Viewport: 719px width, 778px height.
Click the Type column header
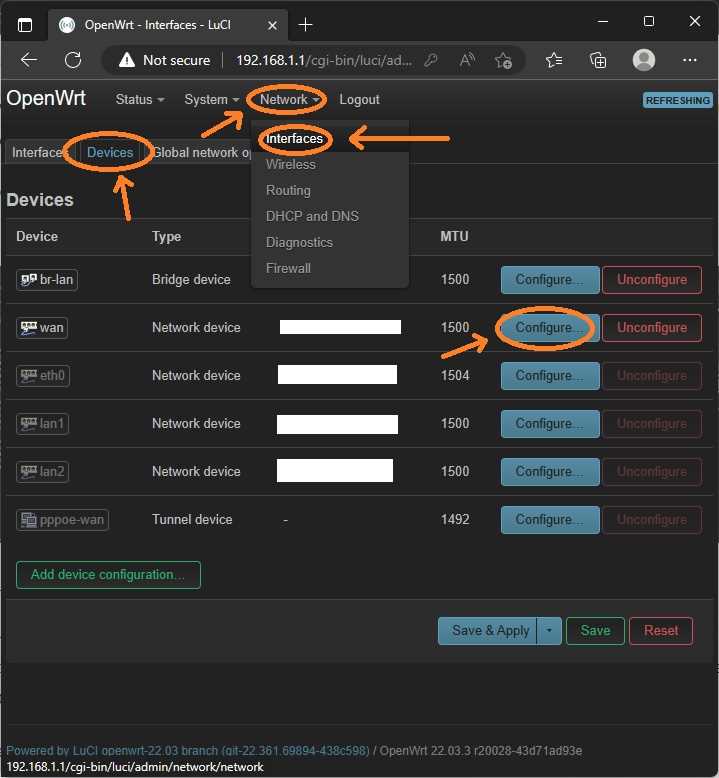[166, 237]
